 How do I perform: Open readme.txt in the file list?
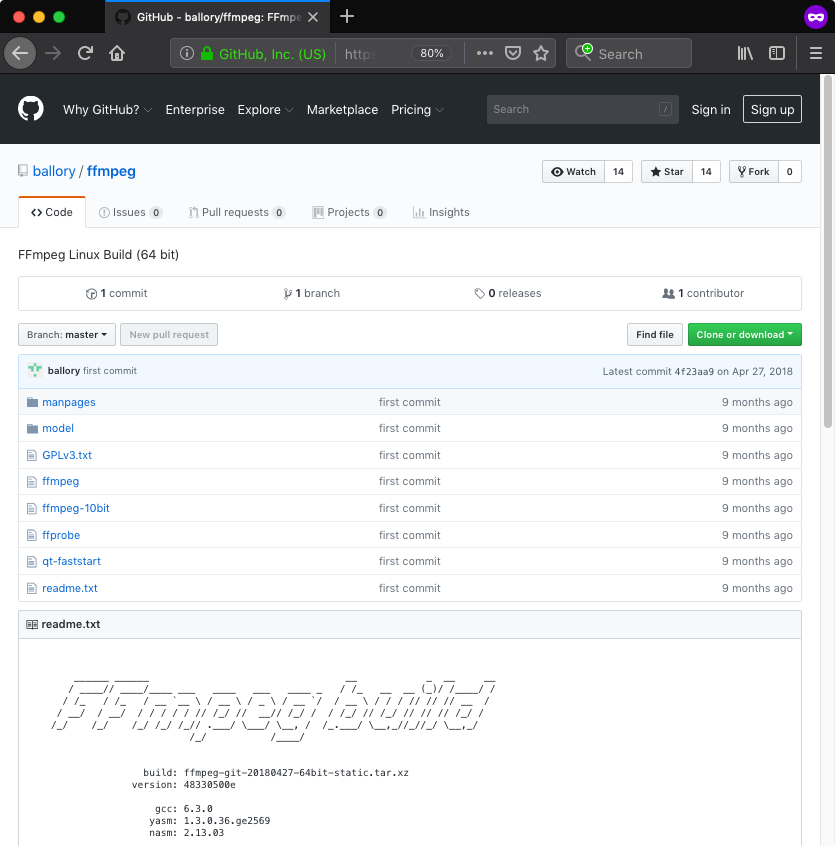pyautogui.click(x=70, y=588)
